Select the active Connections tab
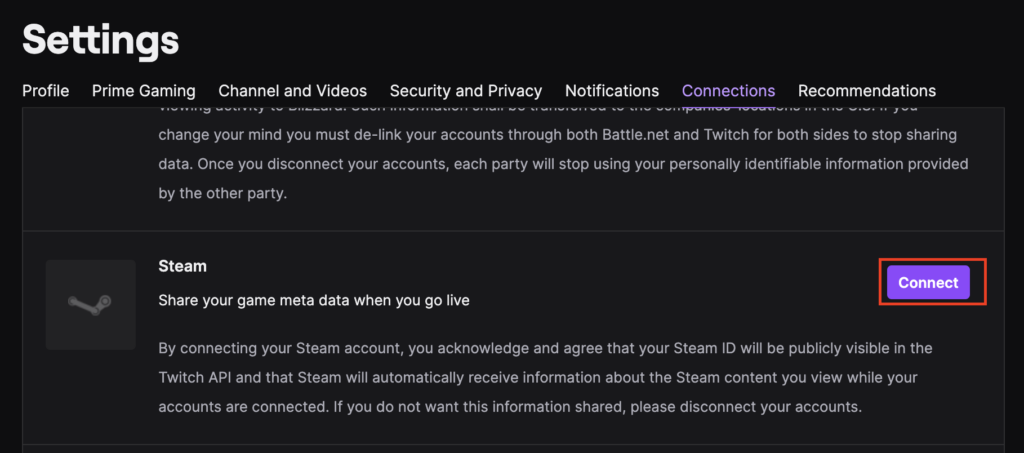Viewport: 1024px width, 453px height. click(x=728, y=91)
